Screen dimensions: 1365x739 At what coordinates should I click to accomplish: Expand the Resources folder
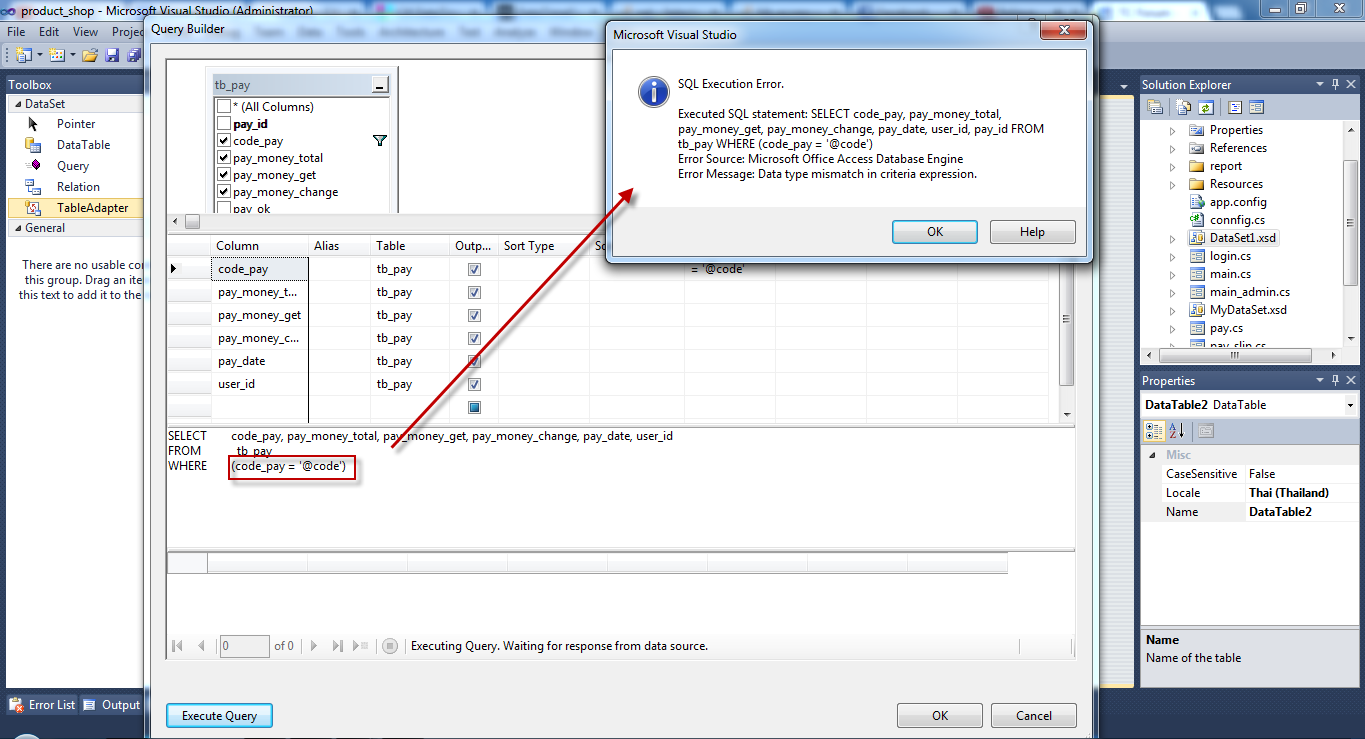[x=1173, y=184]
